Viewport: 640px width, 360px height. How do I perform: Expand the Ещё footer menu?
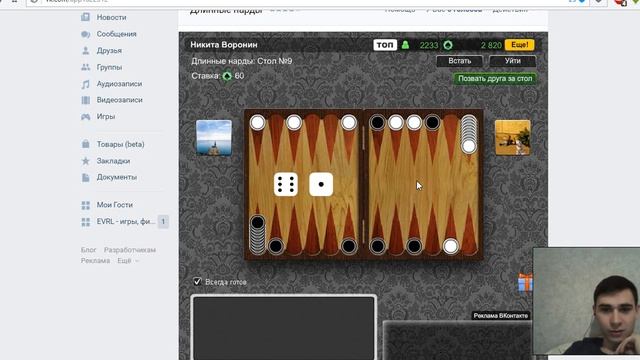128,260
